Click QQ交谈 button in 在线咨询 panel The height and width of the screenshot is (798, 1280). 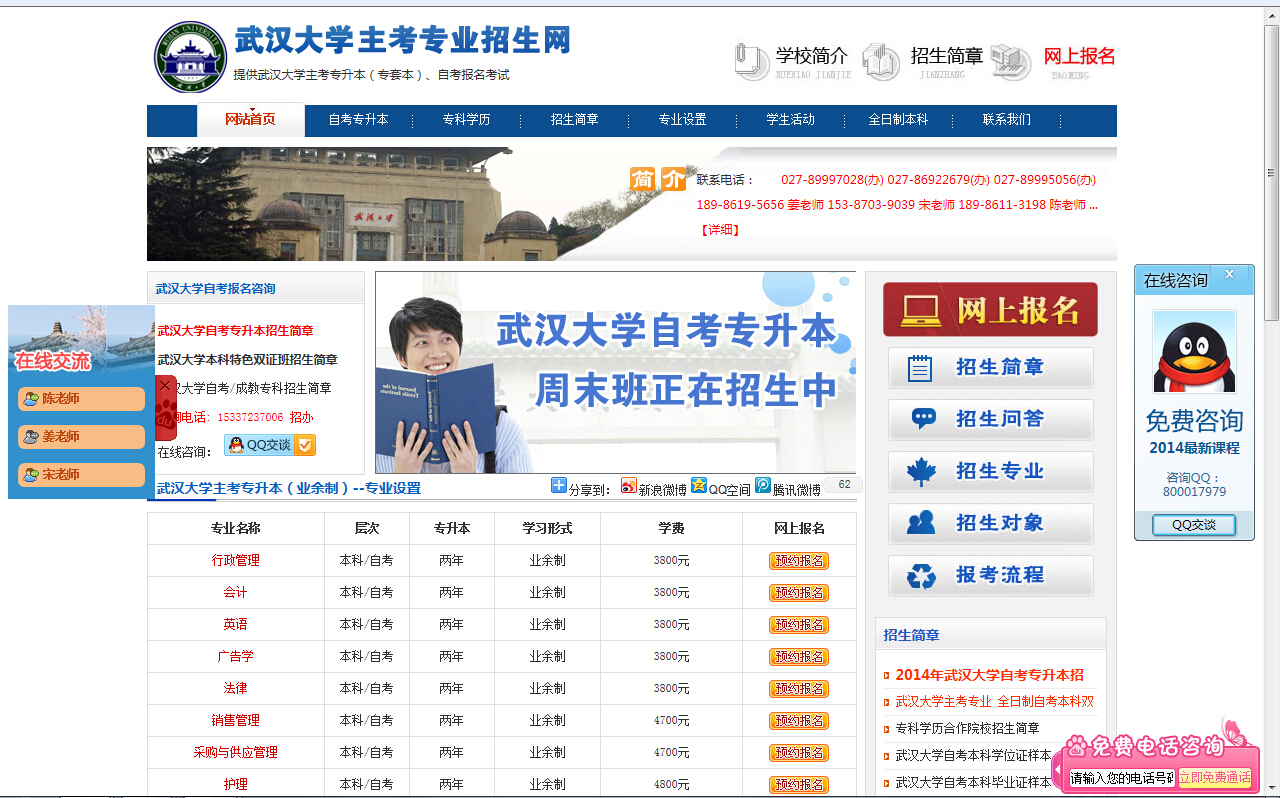tap(1194, 525)
